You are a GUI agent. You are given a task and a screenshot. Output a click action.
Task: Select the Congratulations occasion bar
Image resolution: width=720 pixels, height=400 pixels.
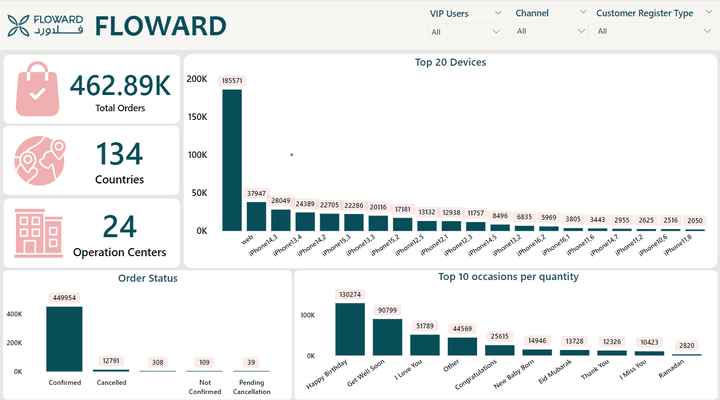point(500,350)
